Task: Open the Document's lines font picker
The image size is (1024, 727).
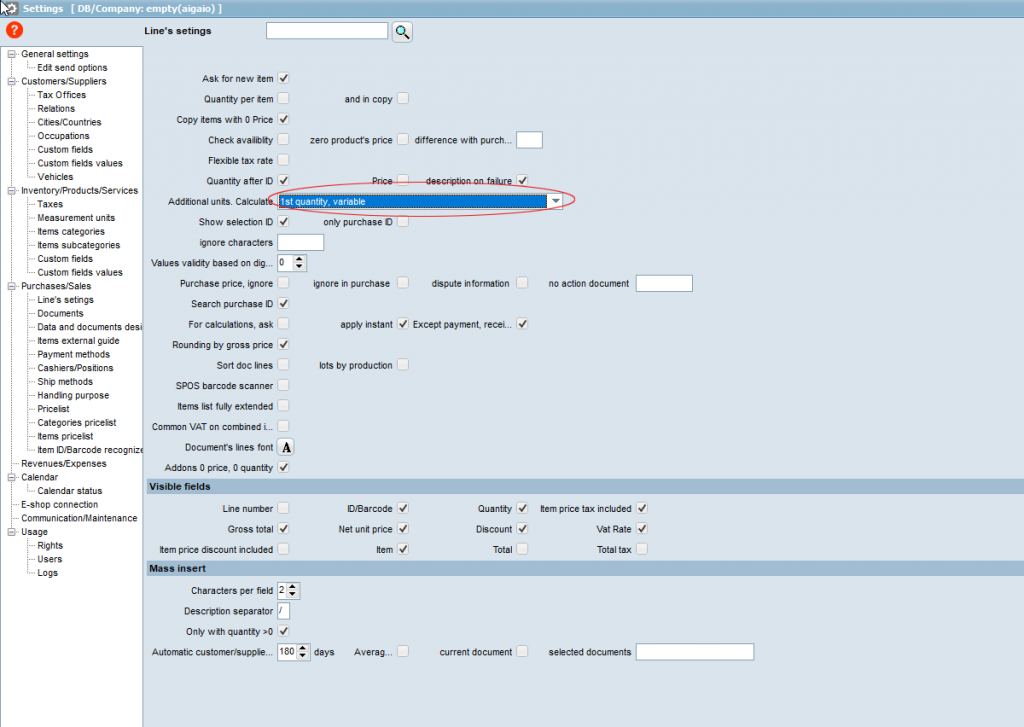Action: (x=285, y=447)
